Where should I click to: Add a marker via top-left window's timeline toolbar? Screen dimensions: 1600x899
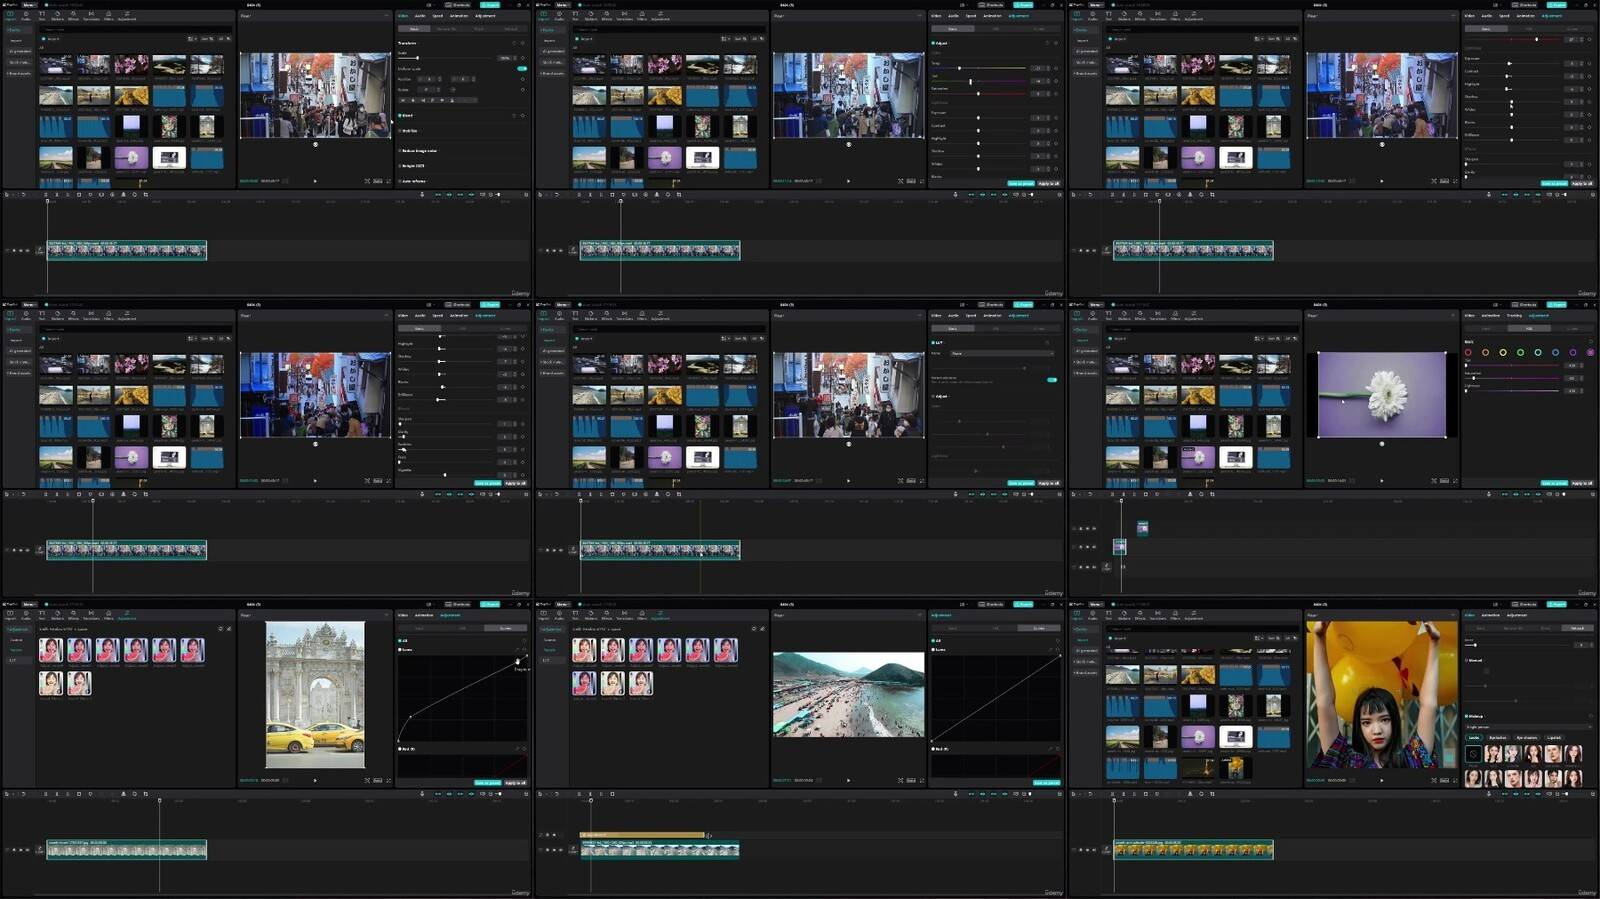click(90, 194)
